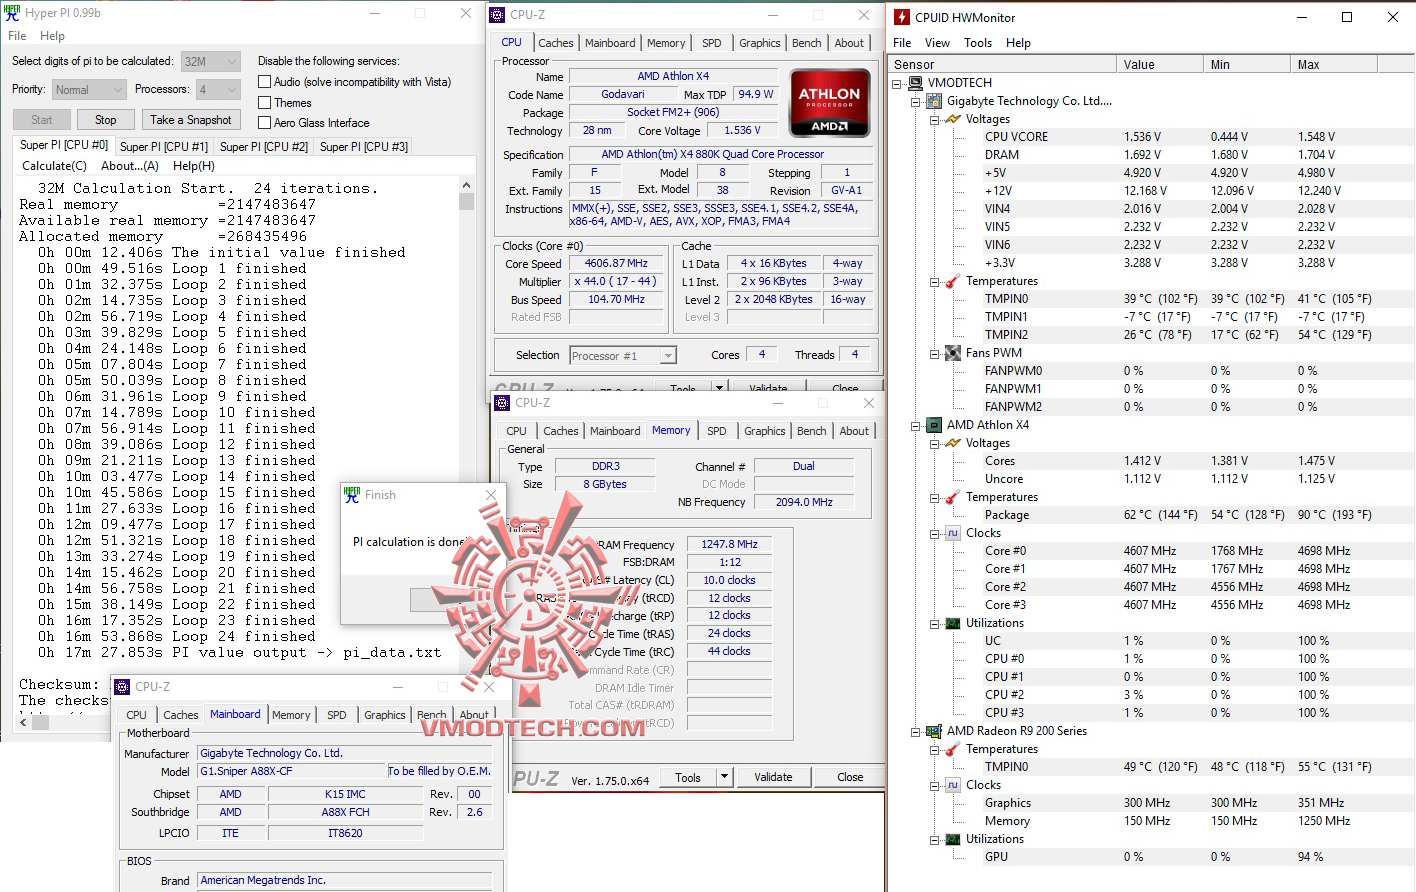This screenshot has height=892, width=1416.
Task: Click the Temperatures icon under AMD Athlon X4
Action: [x=953, y=497]
